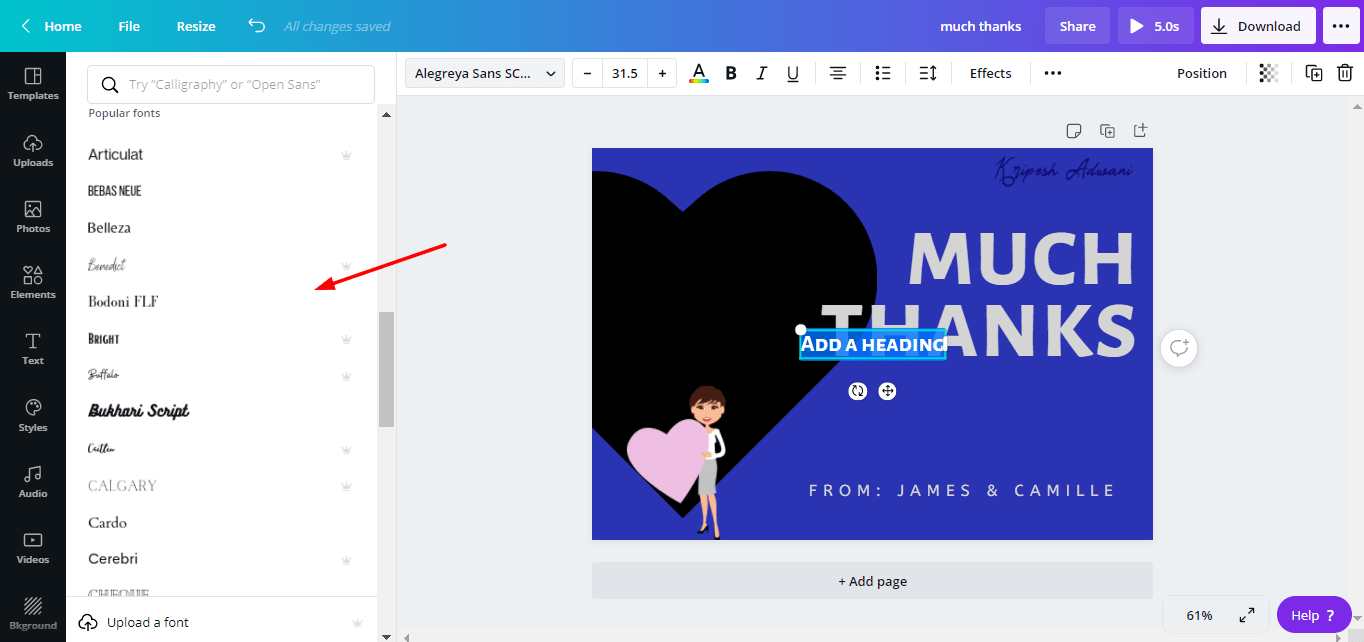The height and width of the screenshot is (642, 1364).
Task: Open line spacing settings icon
Action: point(928,73)
